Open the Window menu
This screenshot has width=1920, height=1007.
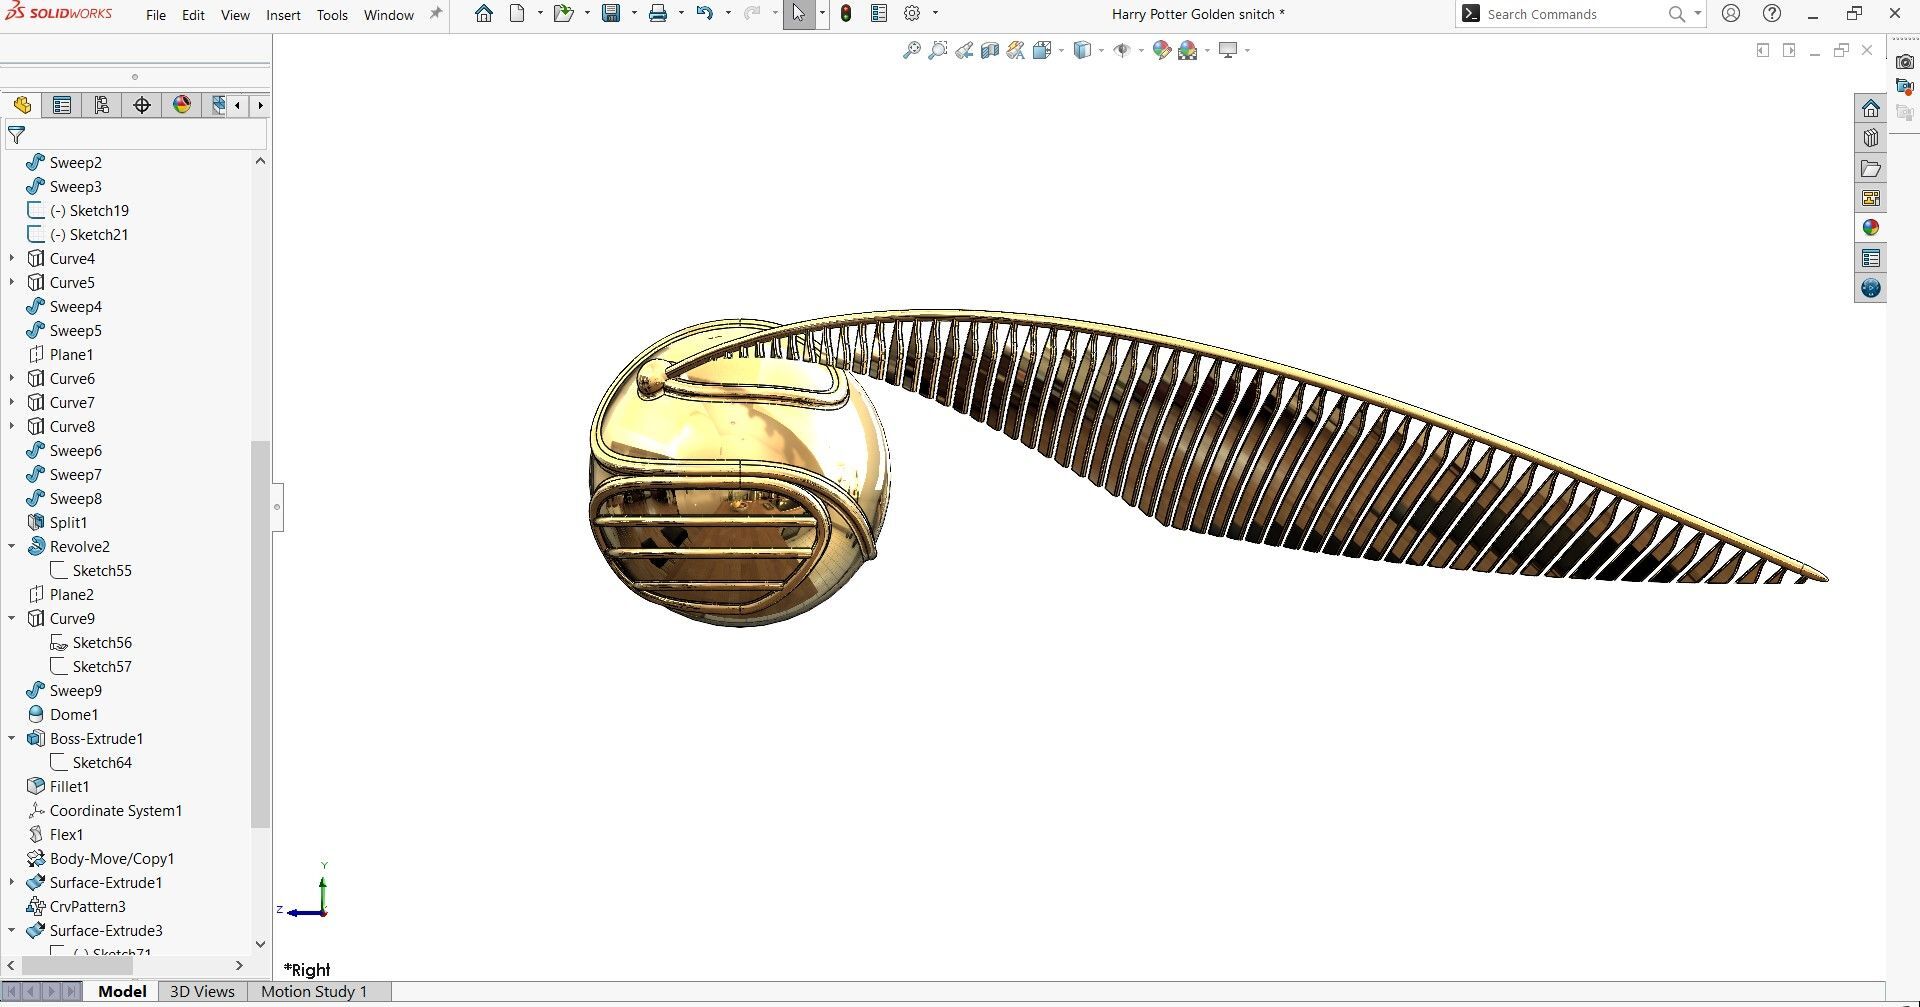point(389,15)
